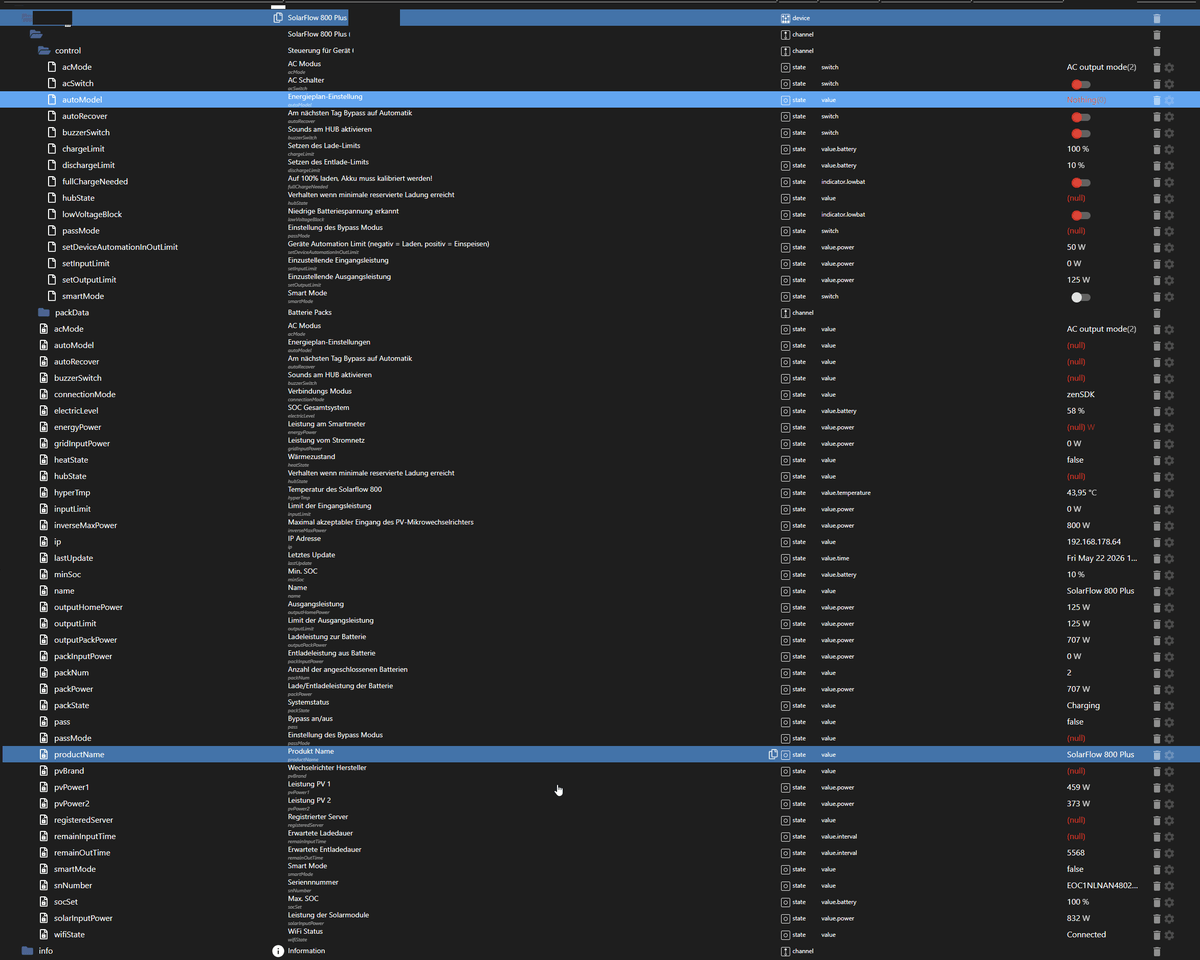Viewport: 1200px width, 960px height.
Task: Delete the control channel
Action: (x=1157, y=51)
